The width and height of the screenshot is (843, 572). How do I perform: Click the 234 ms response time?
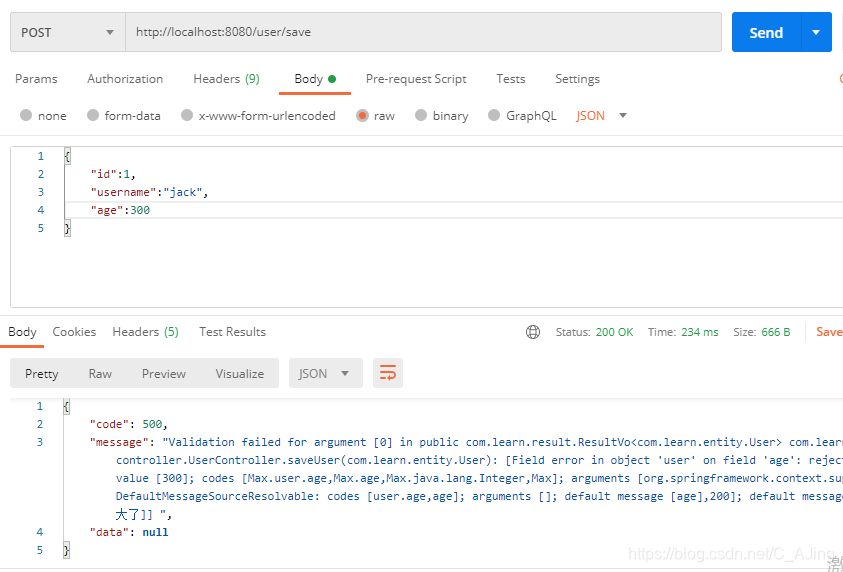click(x=699, y=332)
